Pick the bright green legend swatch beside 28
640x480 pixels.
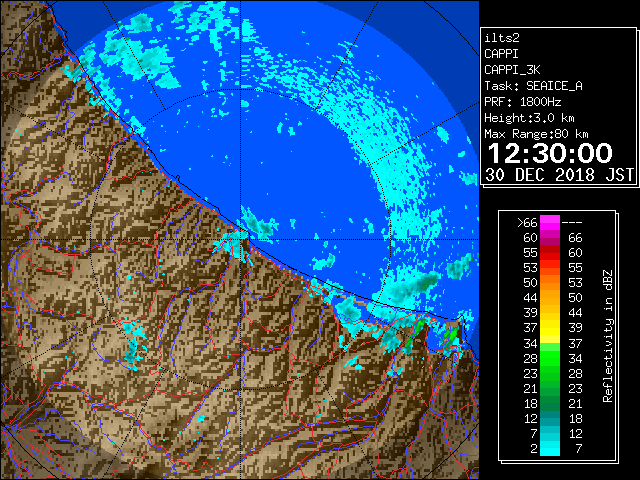550,358
